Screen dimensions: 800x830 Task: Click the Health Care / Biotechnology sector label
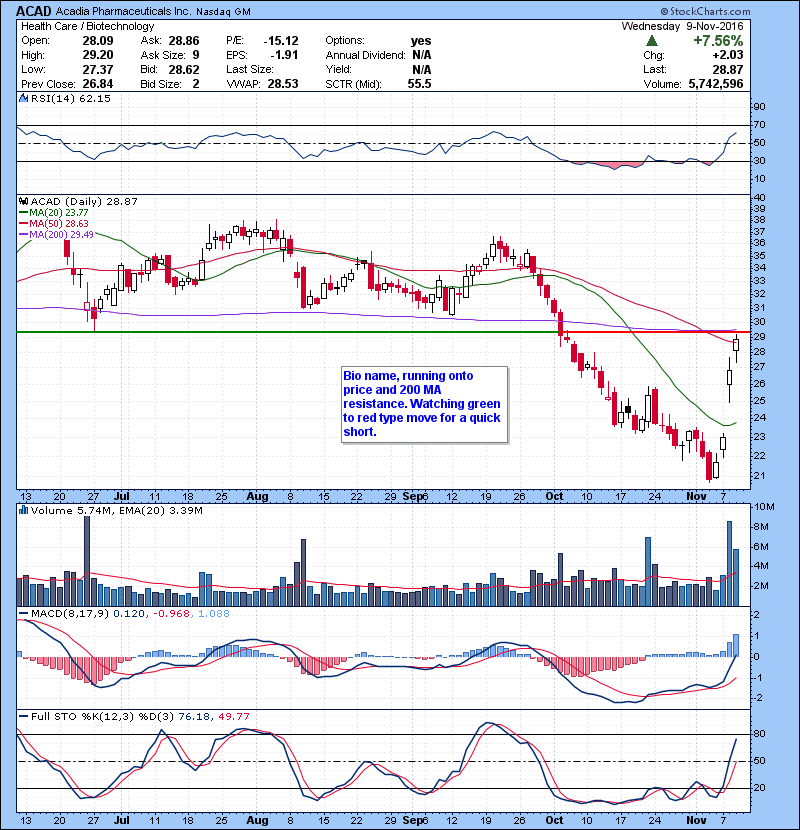87,26
